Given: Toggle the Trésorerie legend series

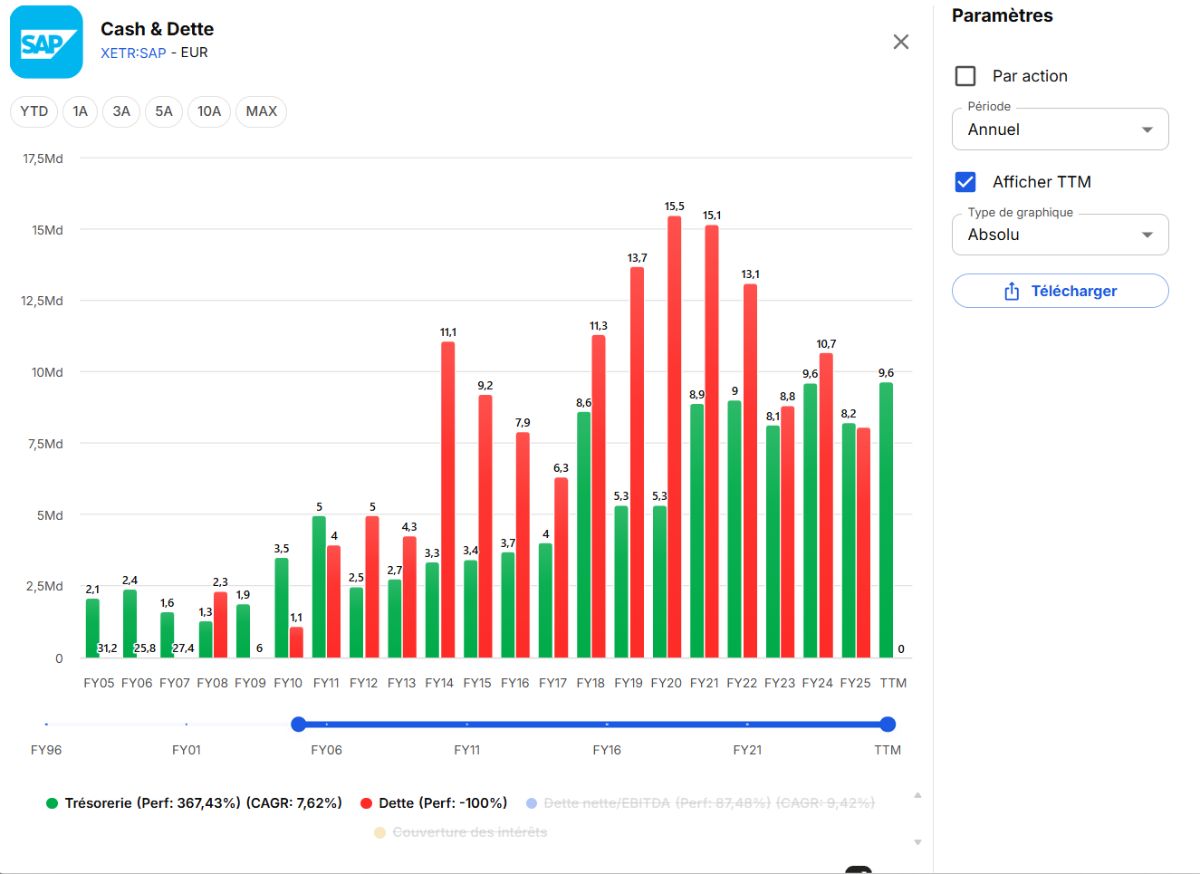Looking at the screenshot, I should pos(194,803).
